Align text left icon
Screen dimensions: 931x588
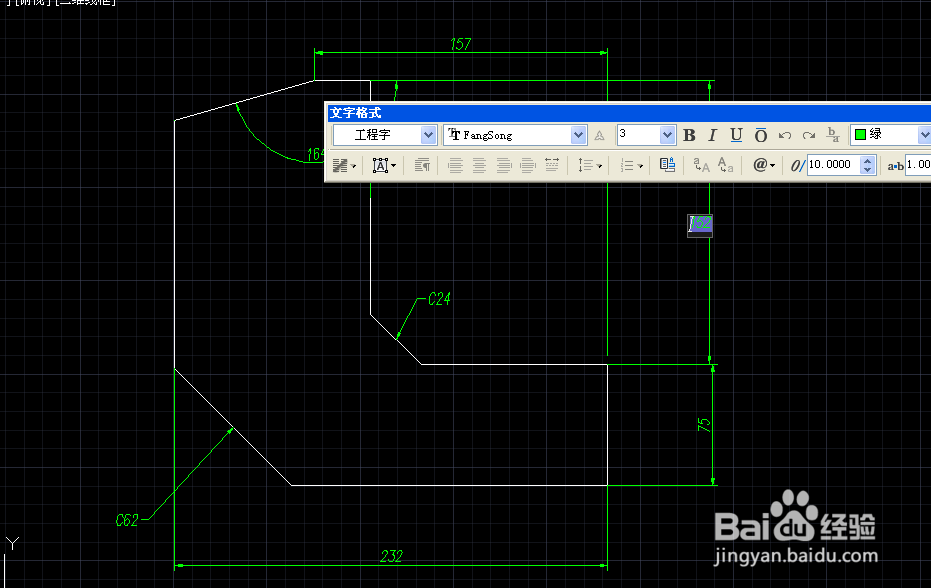455,165
